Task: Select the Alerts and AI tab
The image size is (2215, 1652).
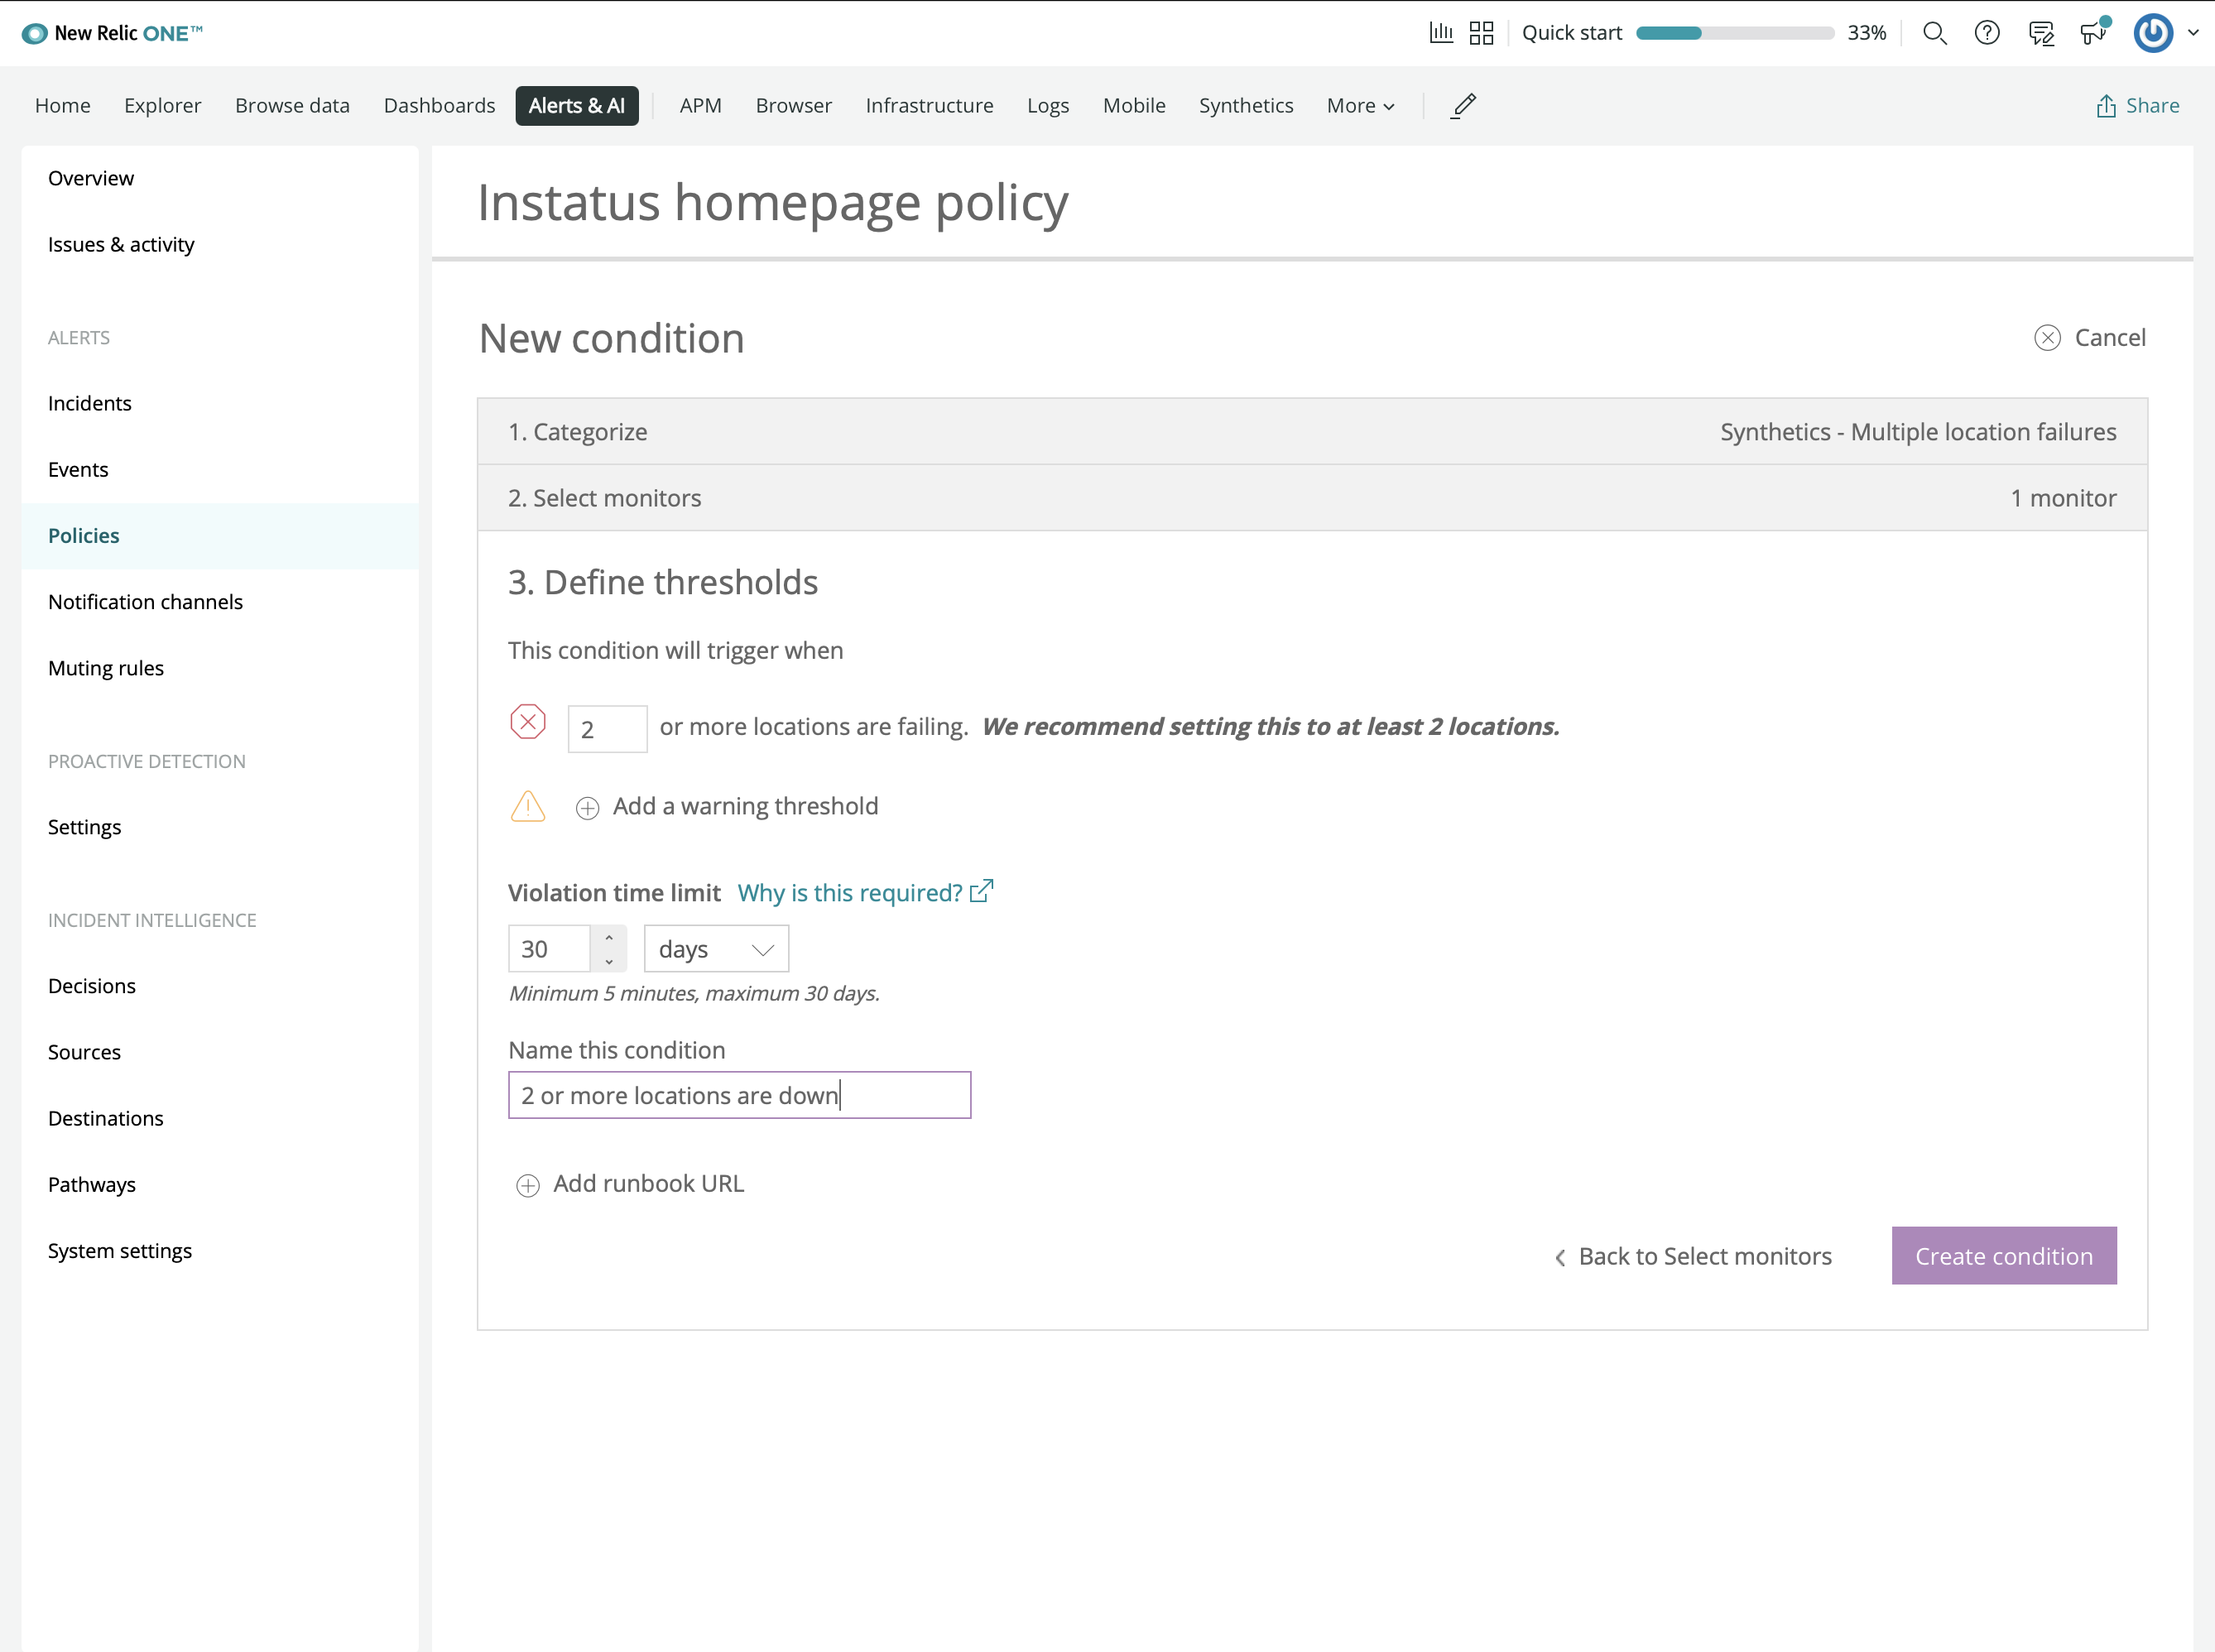Action: (576, 104)
